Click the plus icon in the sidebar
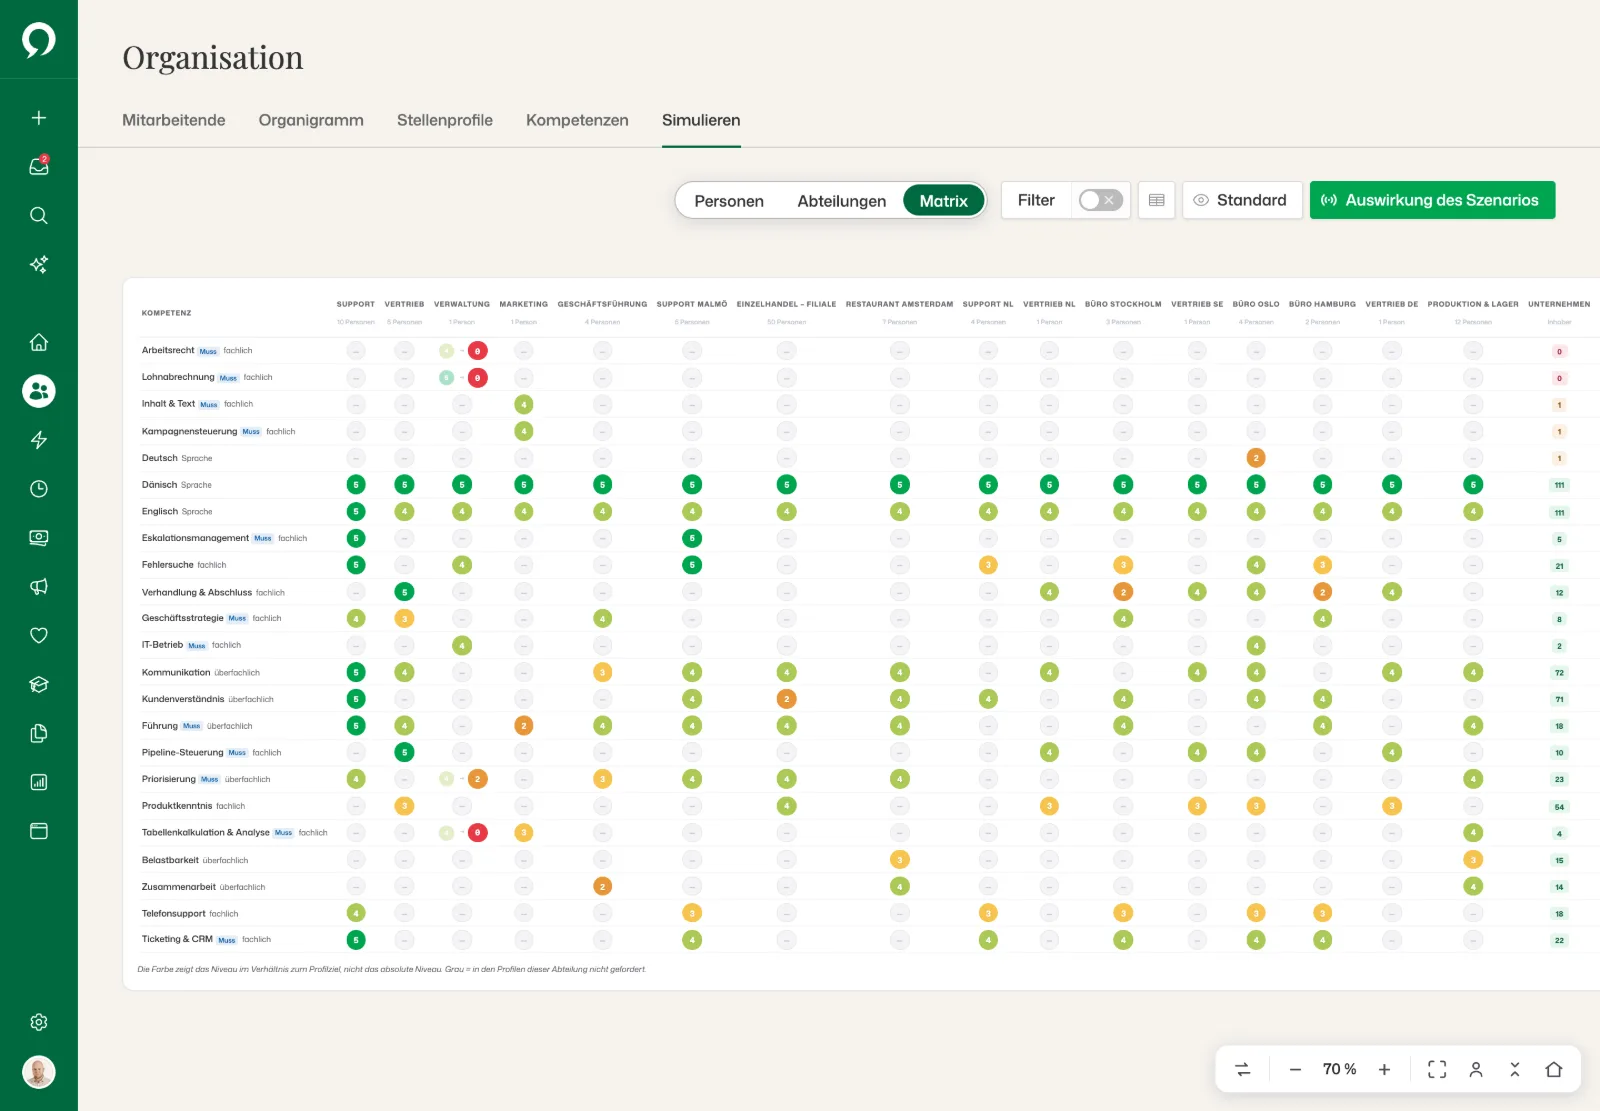 point(39,118)
